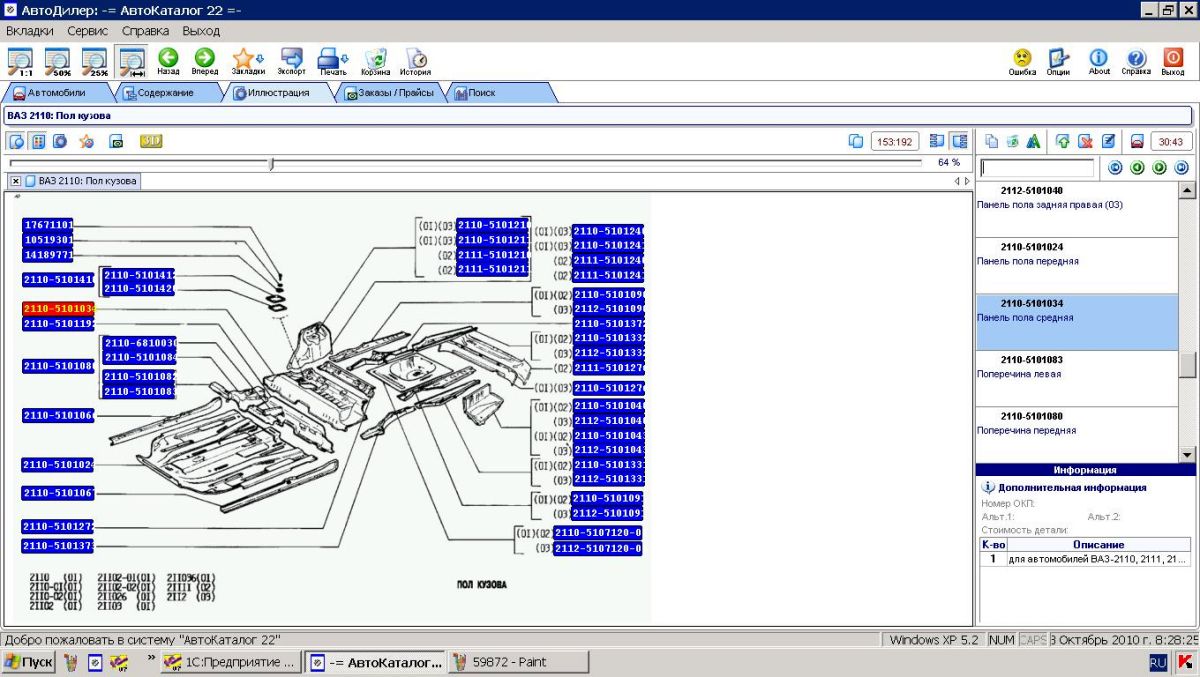
Task: Open the Корзина basket
Action: click(x=376, y=61)
